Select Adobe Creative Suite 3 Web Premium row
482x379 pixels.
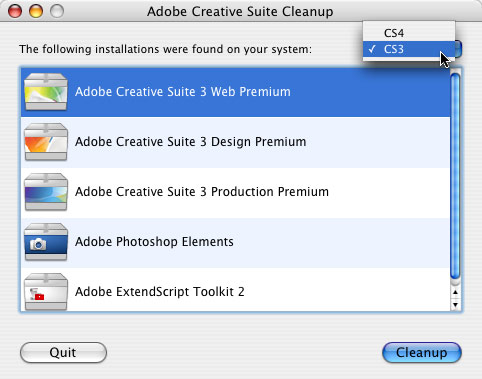point(235,92)
